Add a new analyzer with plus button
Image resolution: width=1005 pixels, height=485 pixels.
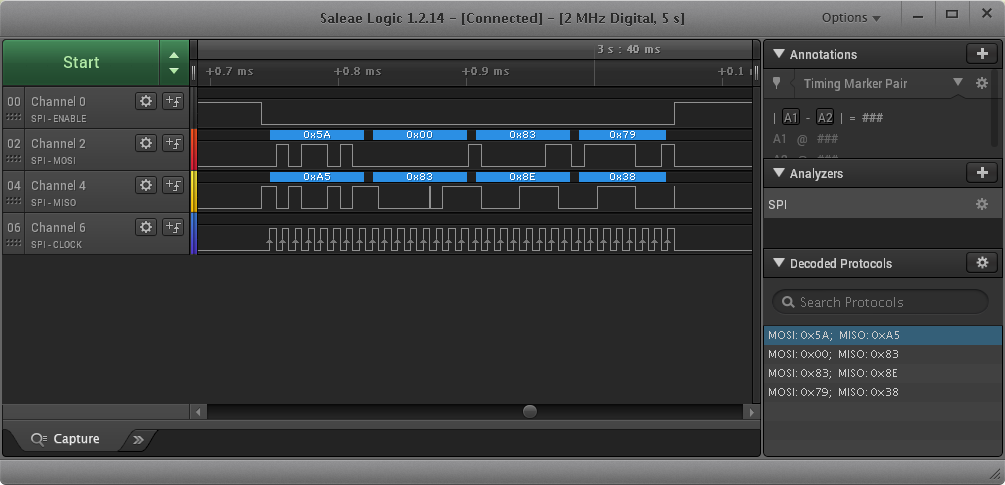[982, 172]
